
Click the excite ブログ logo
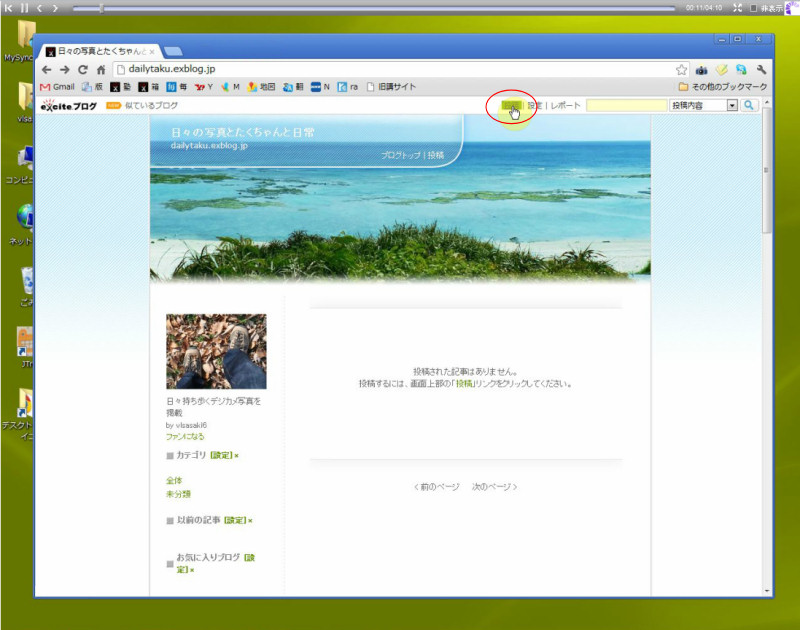[68, 105]
